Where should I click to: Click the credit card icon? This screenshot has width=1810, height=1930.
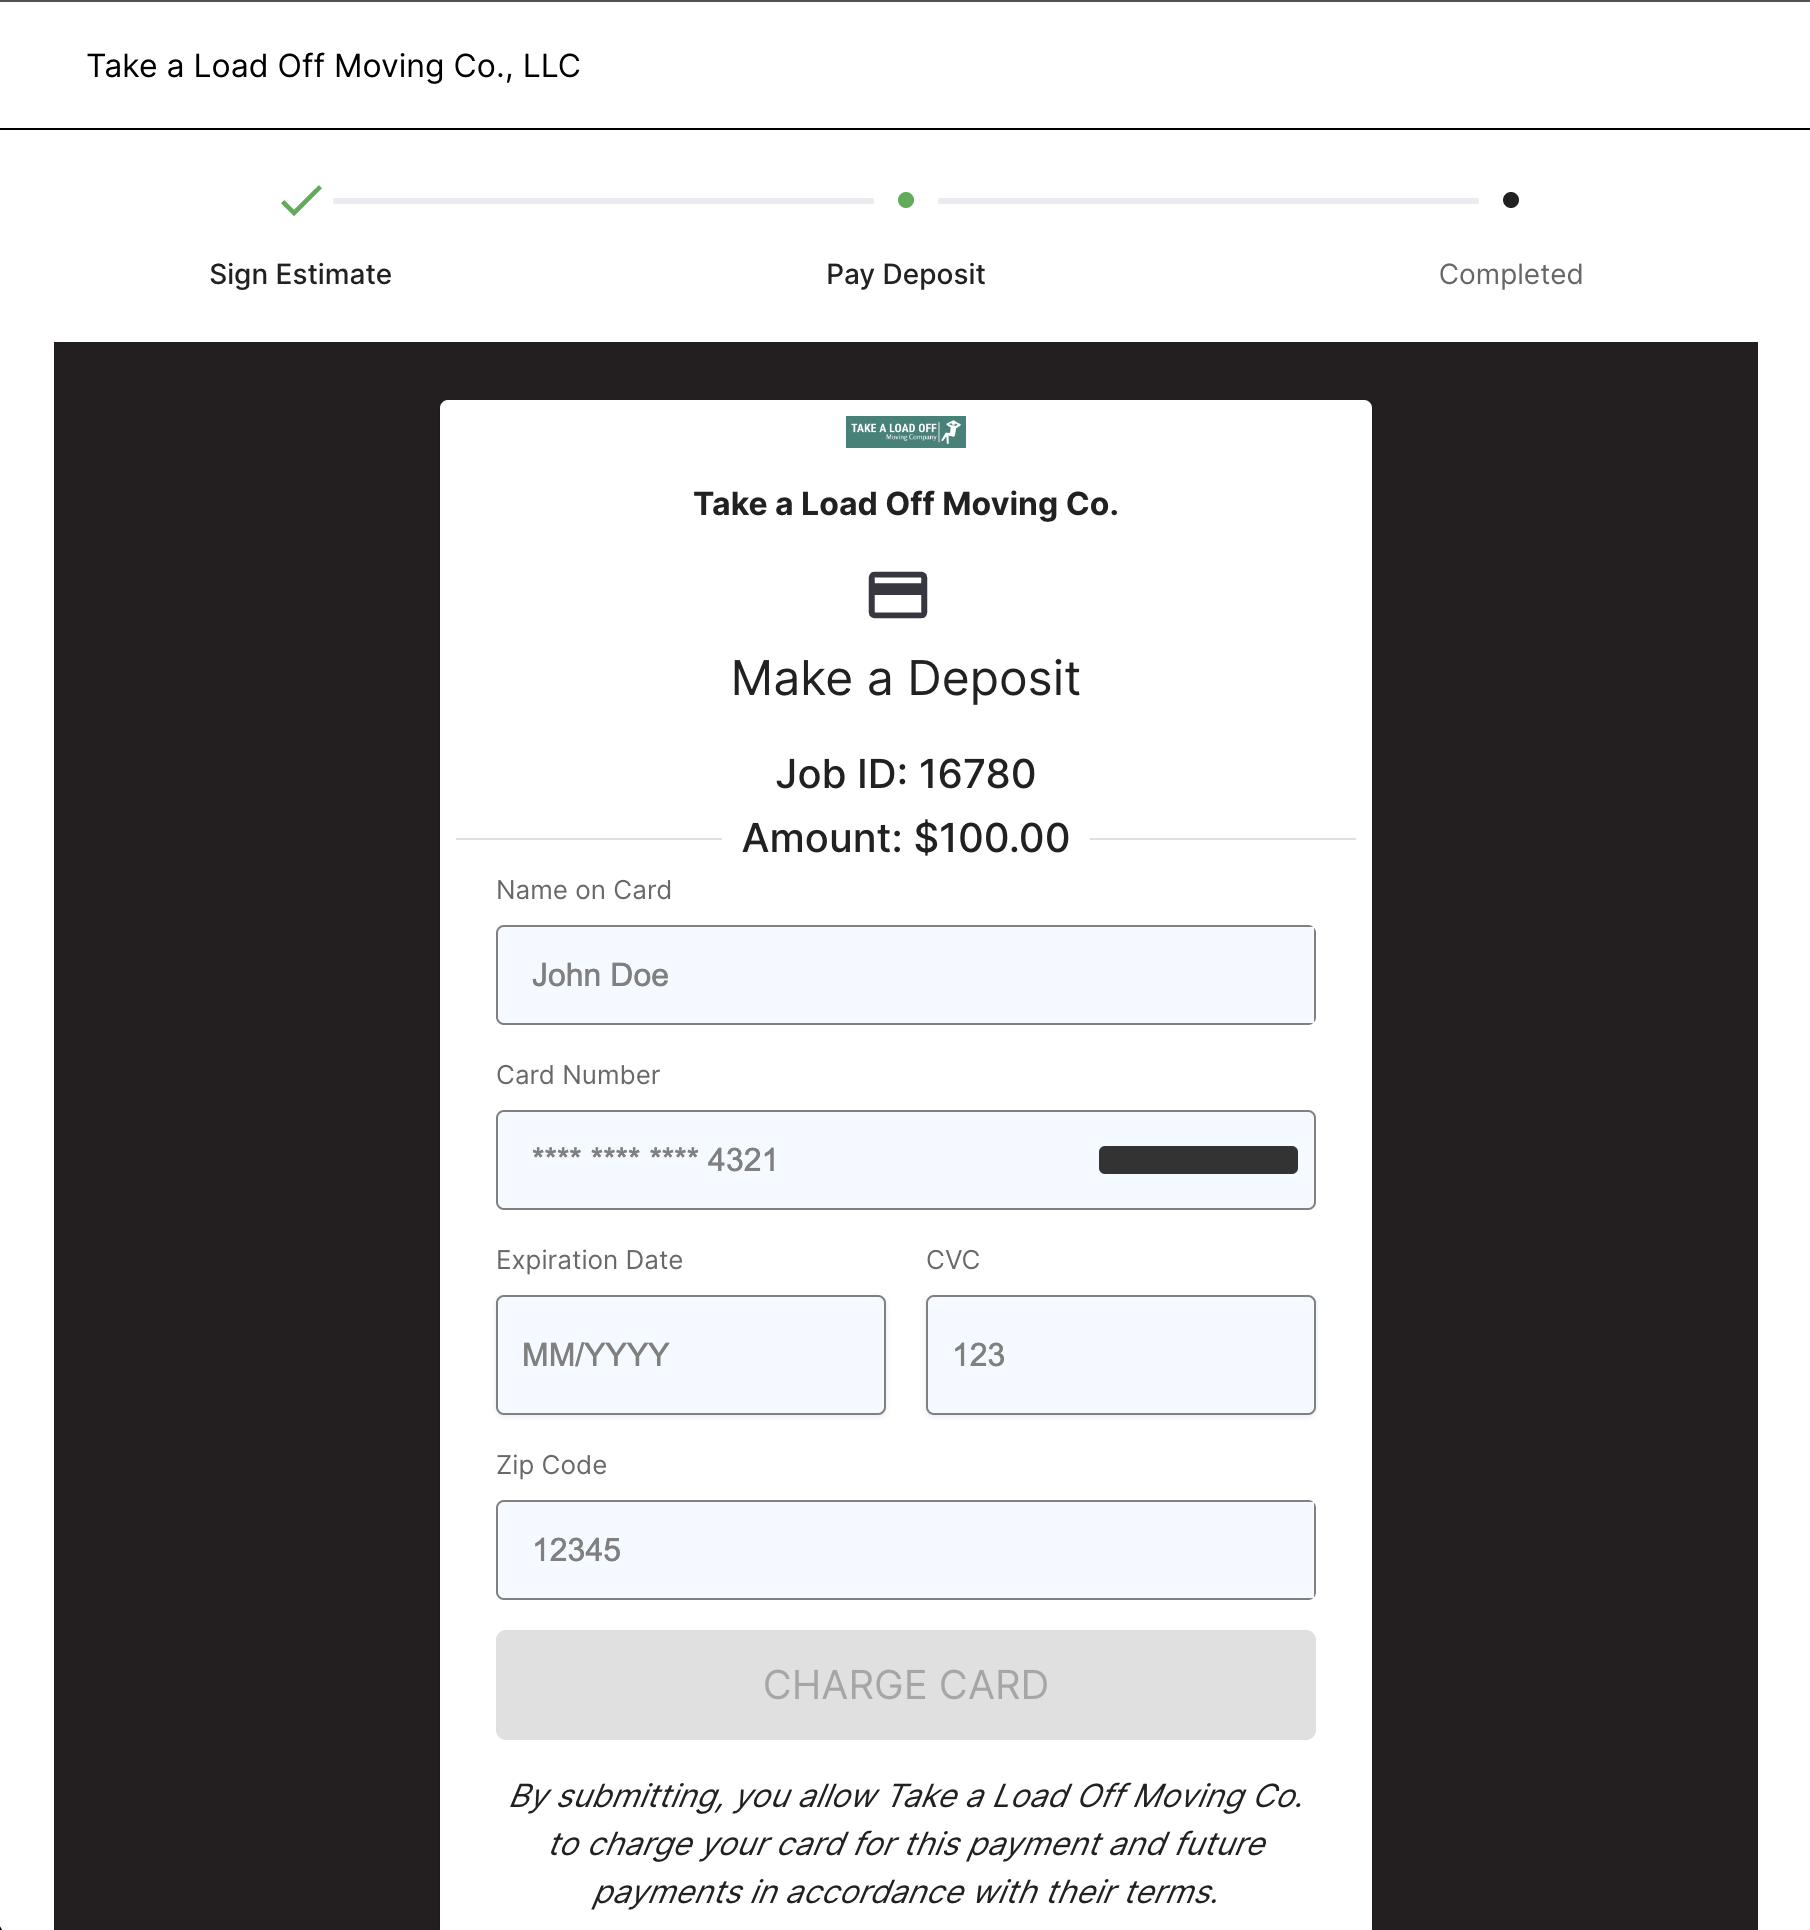(897, 595)
